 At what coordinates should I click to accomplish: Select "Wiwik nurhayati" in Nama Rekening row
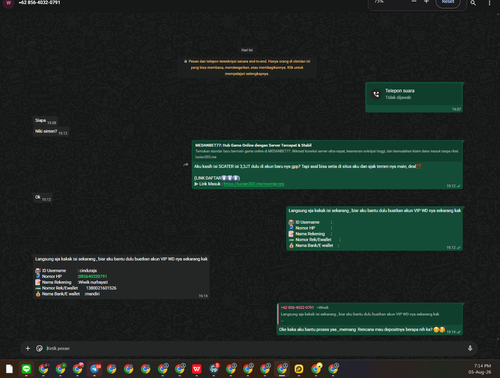93,282
